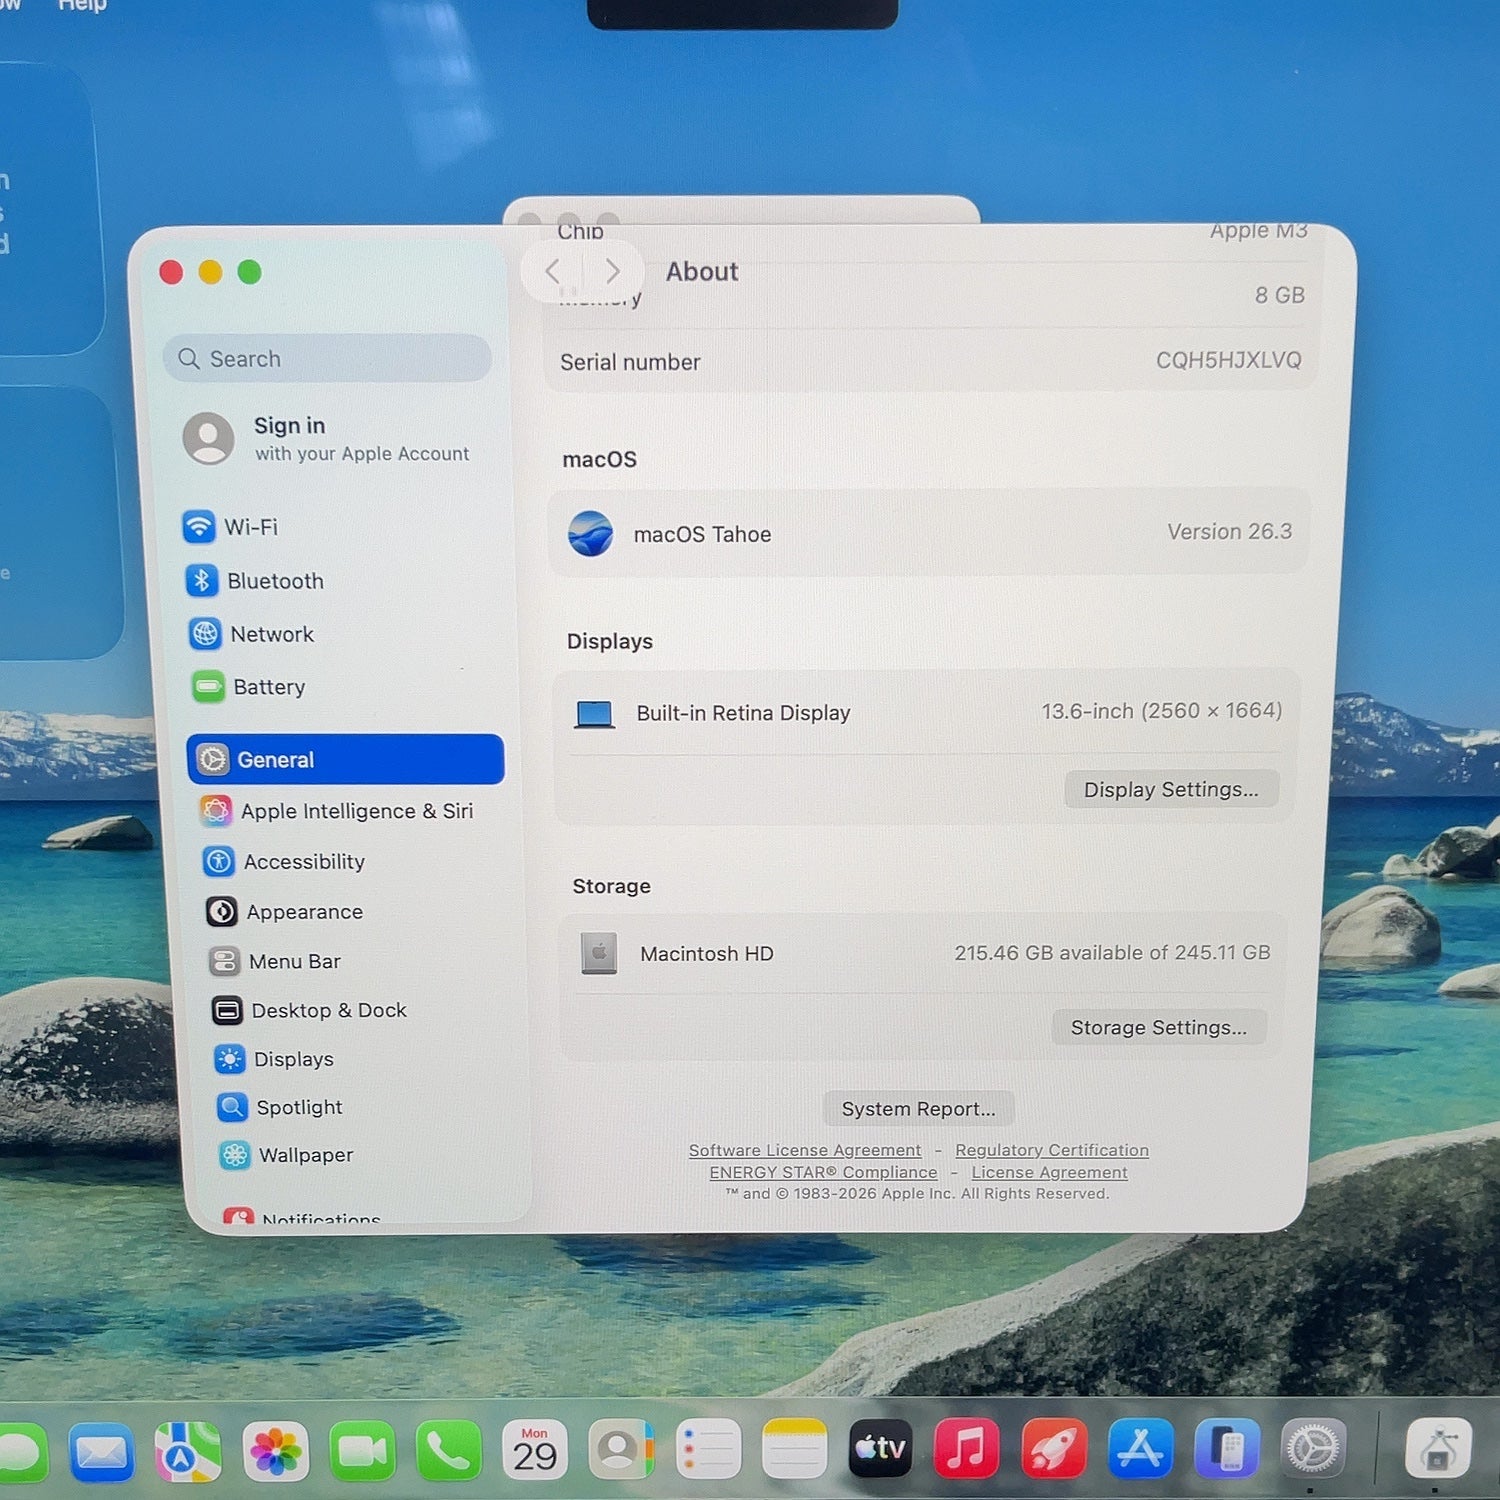The image size is (1500, 1500).
Task: Open Calendar showing Mon 29 in Dock
Action: (535, 1450)
